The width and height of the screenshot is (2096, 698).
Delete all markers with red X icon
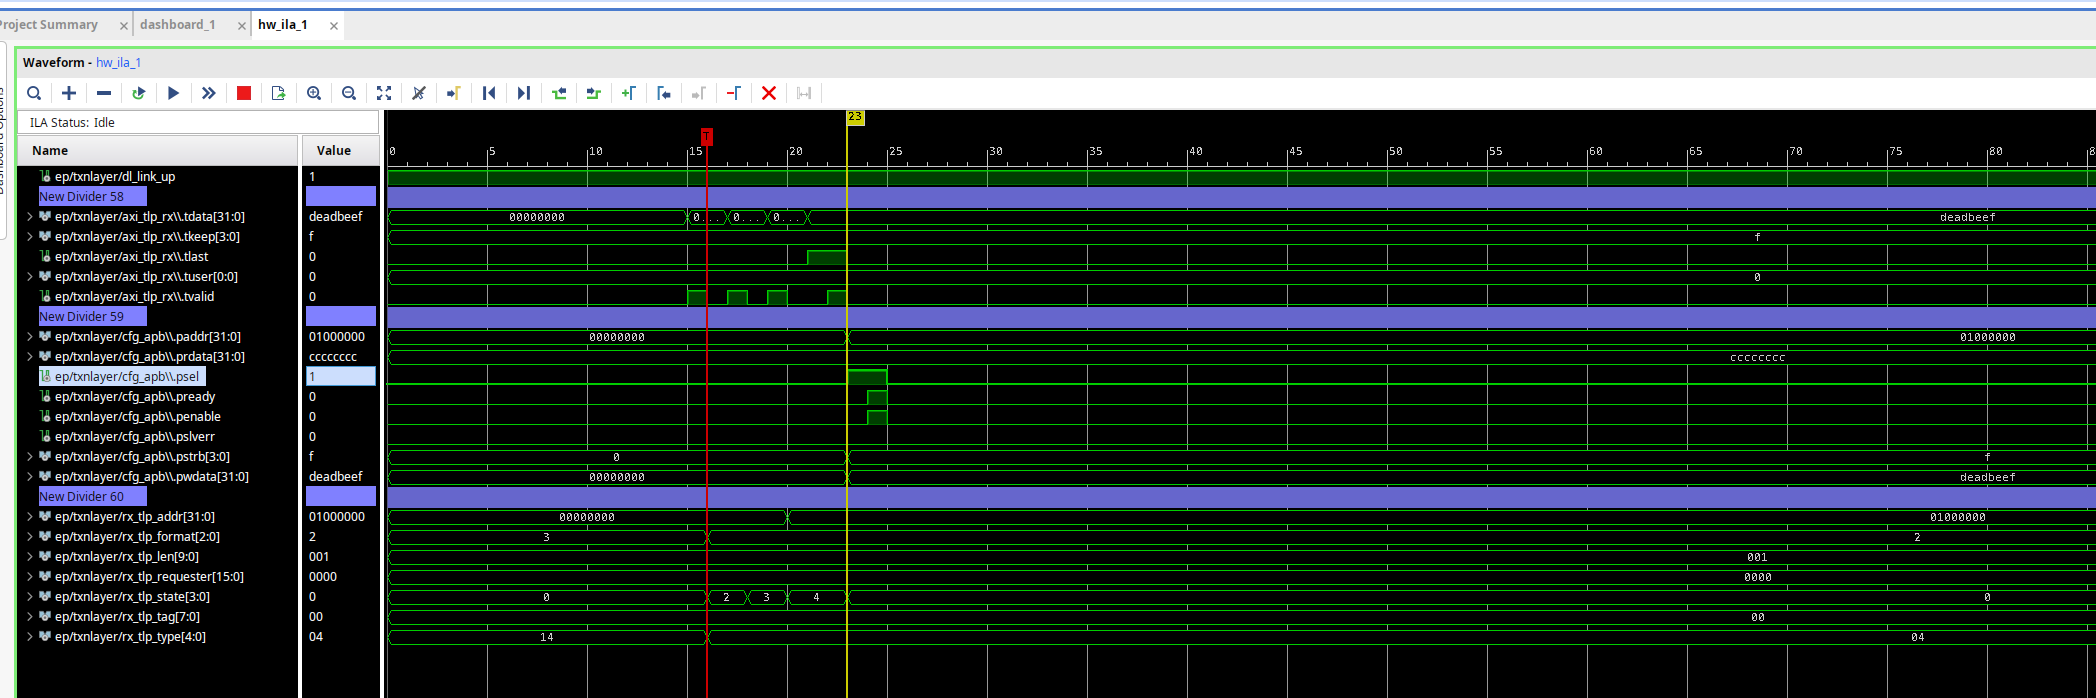tap(769, 93)
